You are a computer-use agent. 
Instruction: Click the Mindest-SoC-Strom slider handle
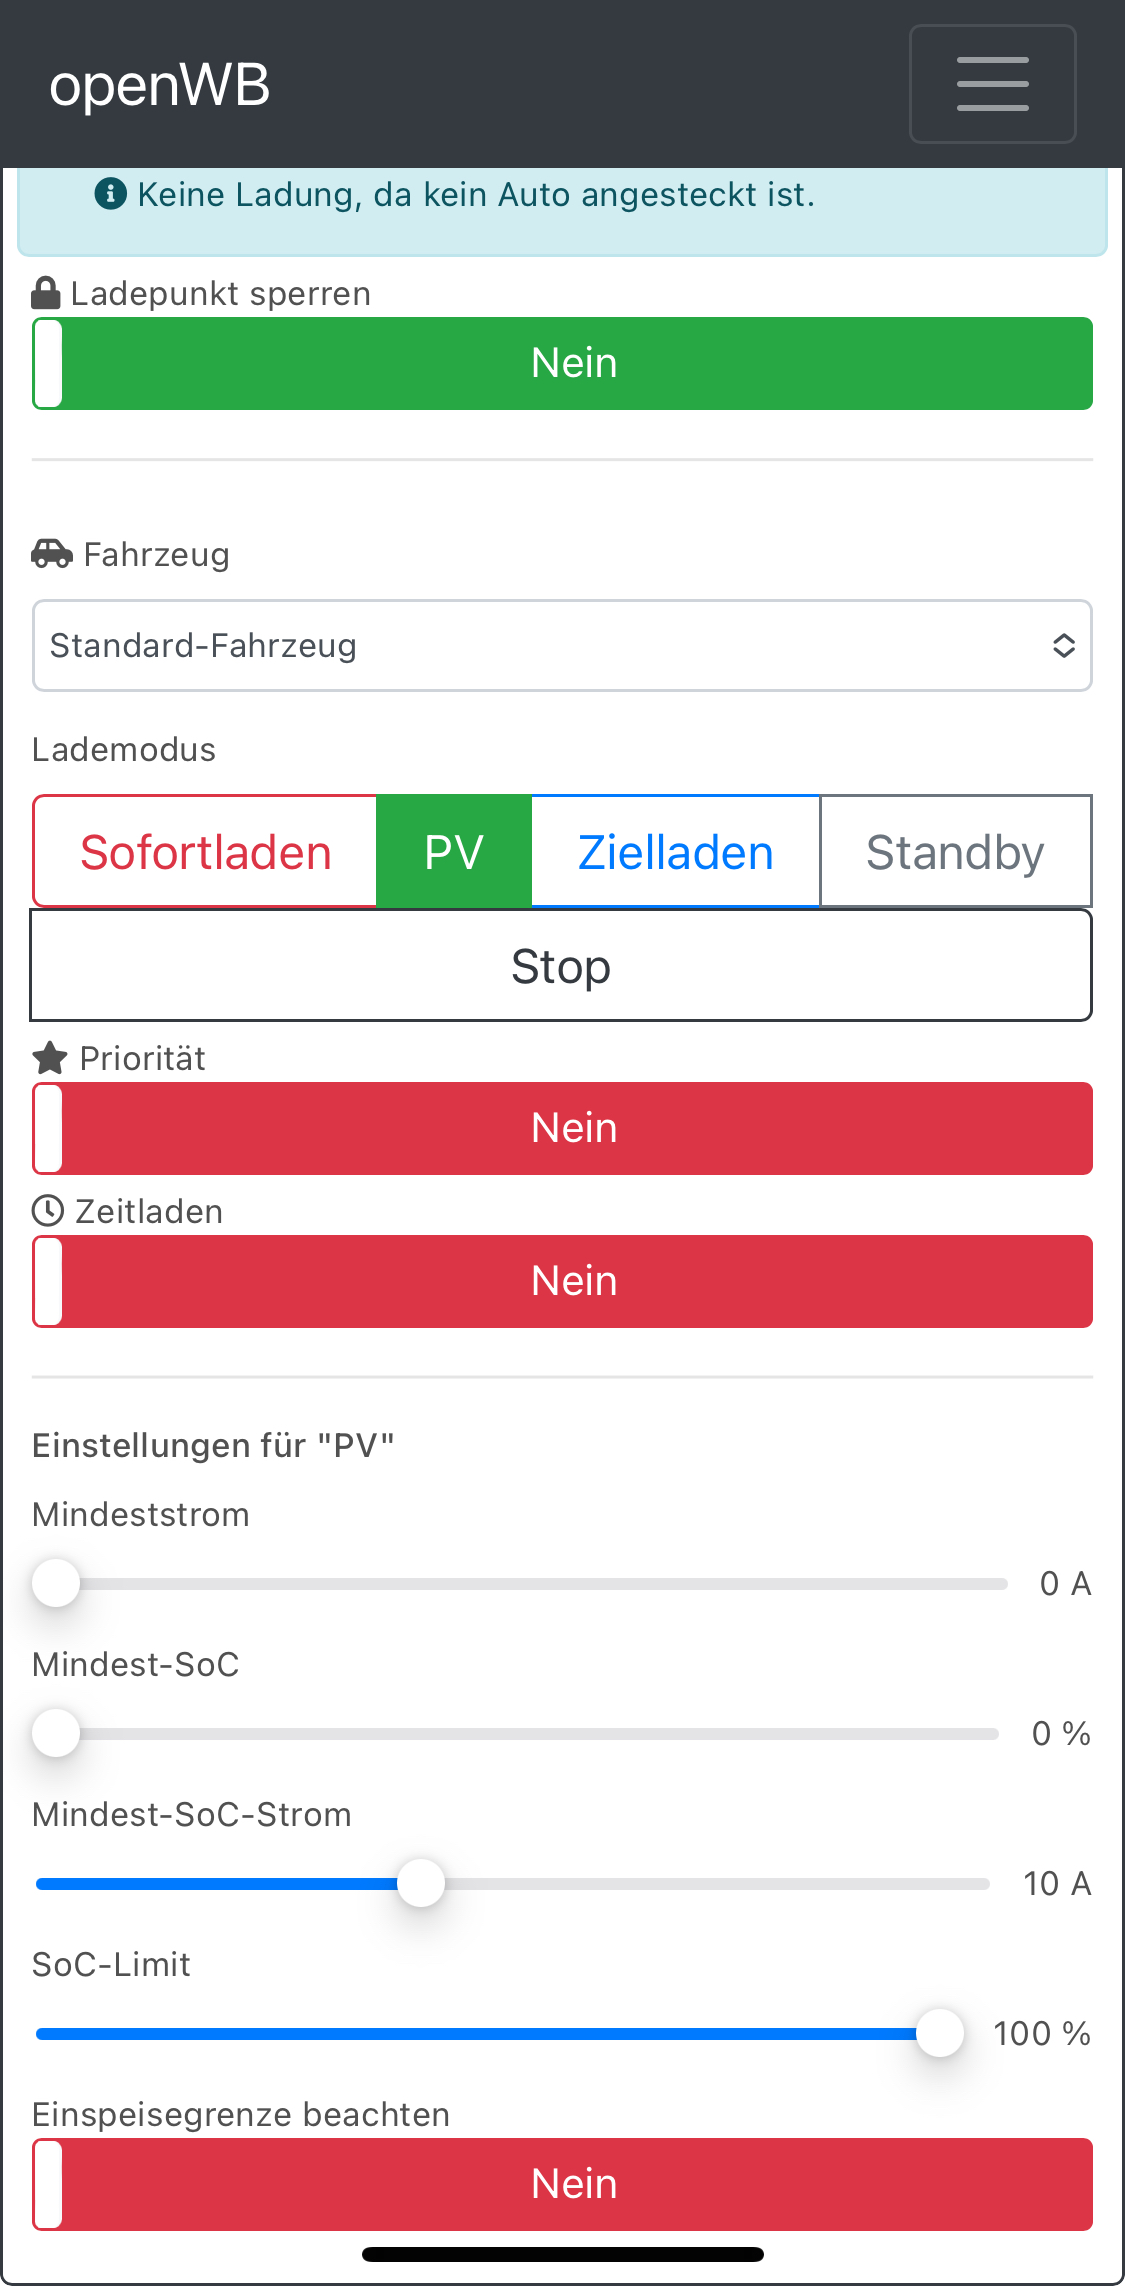421,1883
